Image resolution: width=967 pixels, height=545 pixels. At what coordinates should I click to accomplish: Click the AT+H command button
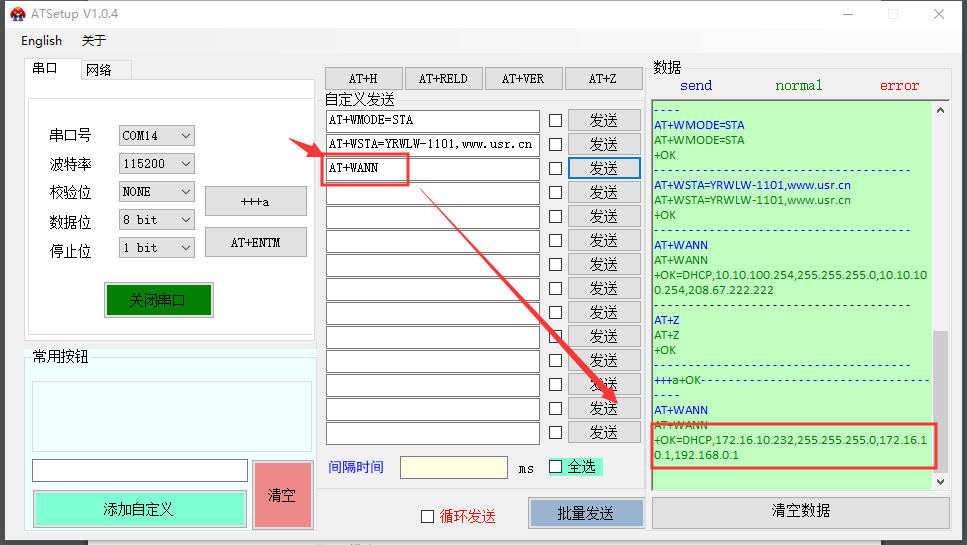[363, 78]
